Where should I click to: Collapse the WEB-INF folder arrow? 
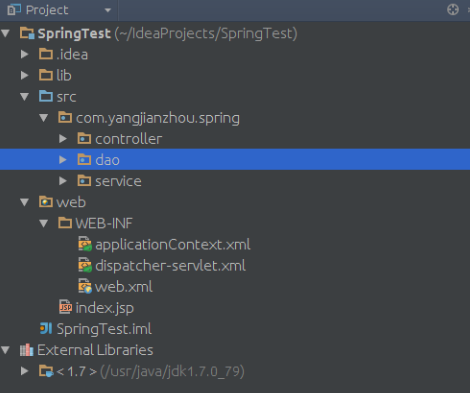point(44,223)
